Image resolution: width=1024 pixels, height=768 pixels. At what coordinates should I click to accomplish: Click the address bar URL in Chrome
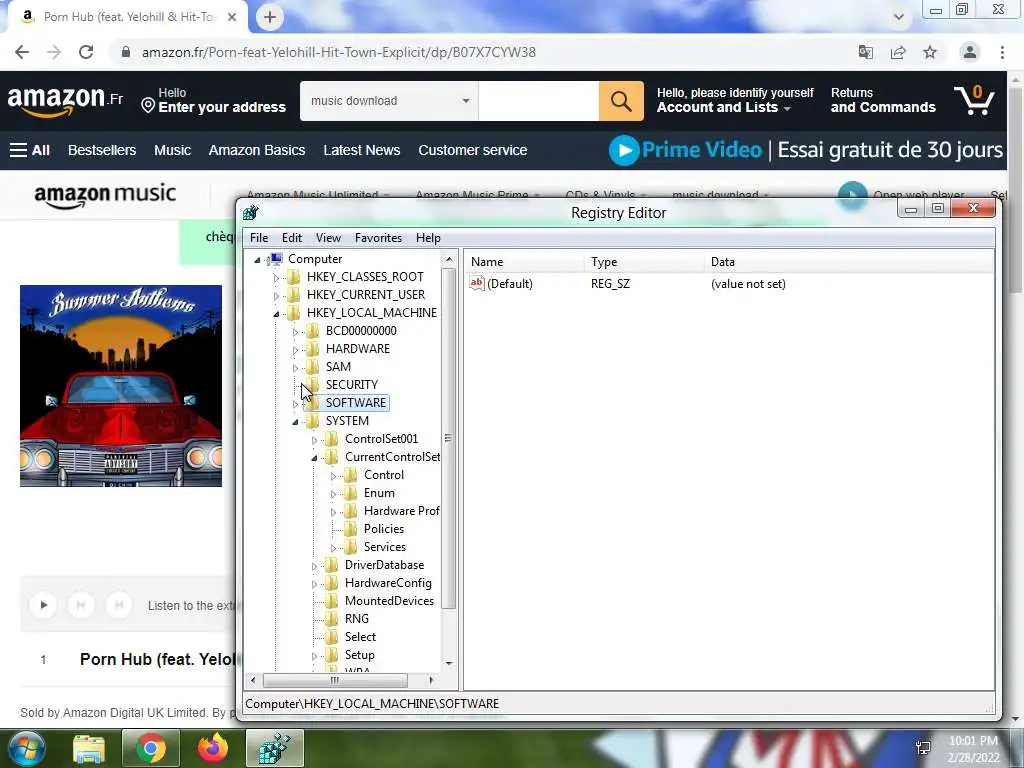339,52
